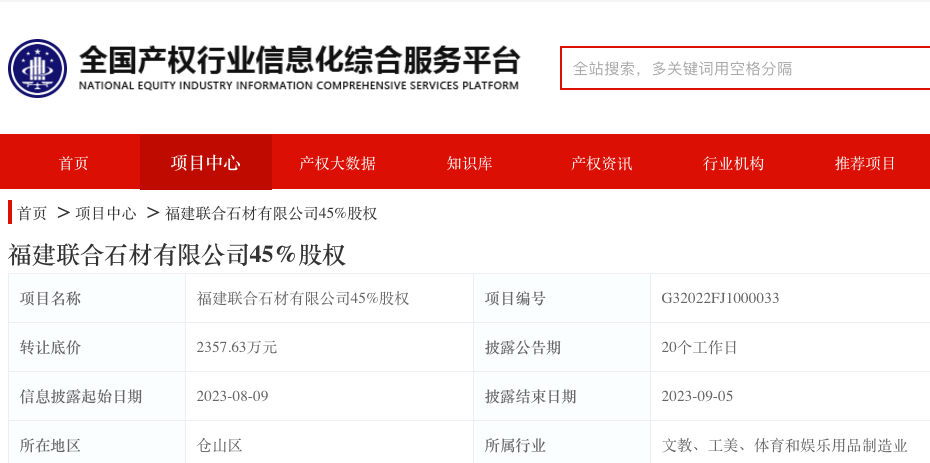The width and height of the screenshot is (930, 463).
Task: Open the 首页 navigation tab
Action: click(74, 163)
